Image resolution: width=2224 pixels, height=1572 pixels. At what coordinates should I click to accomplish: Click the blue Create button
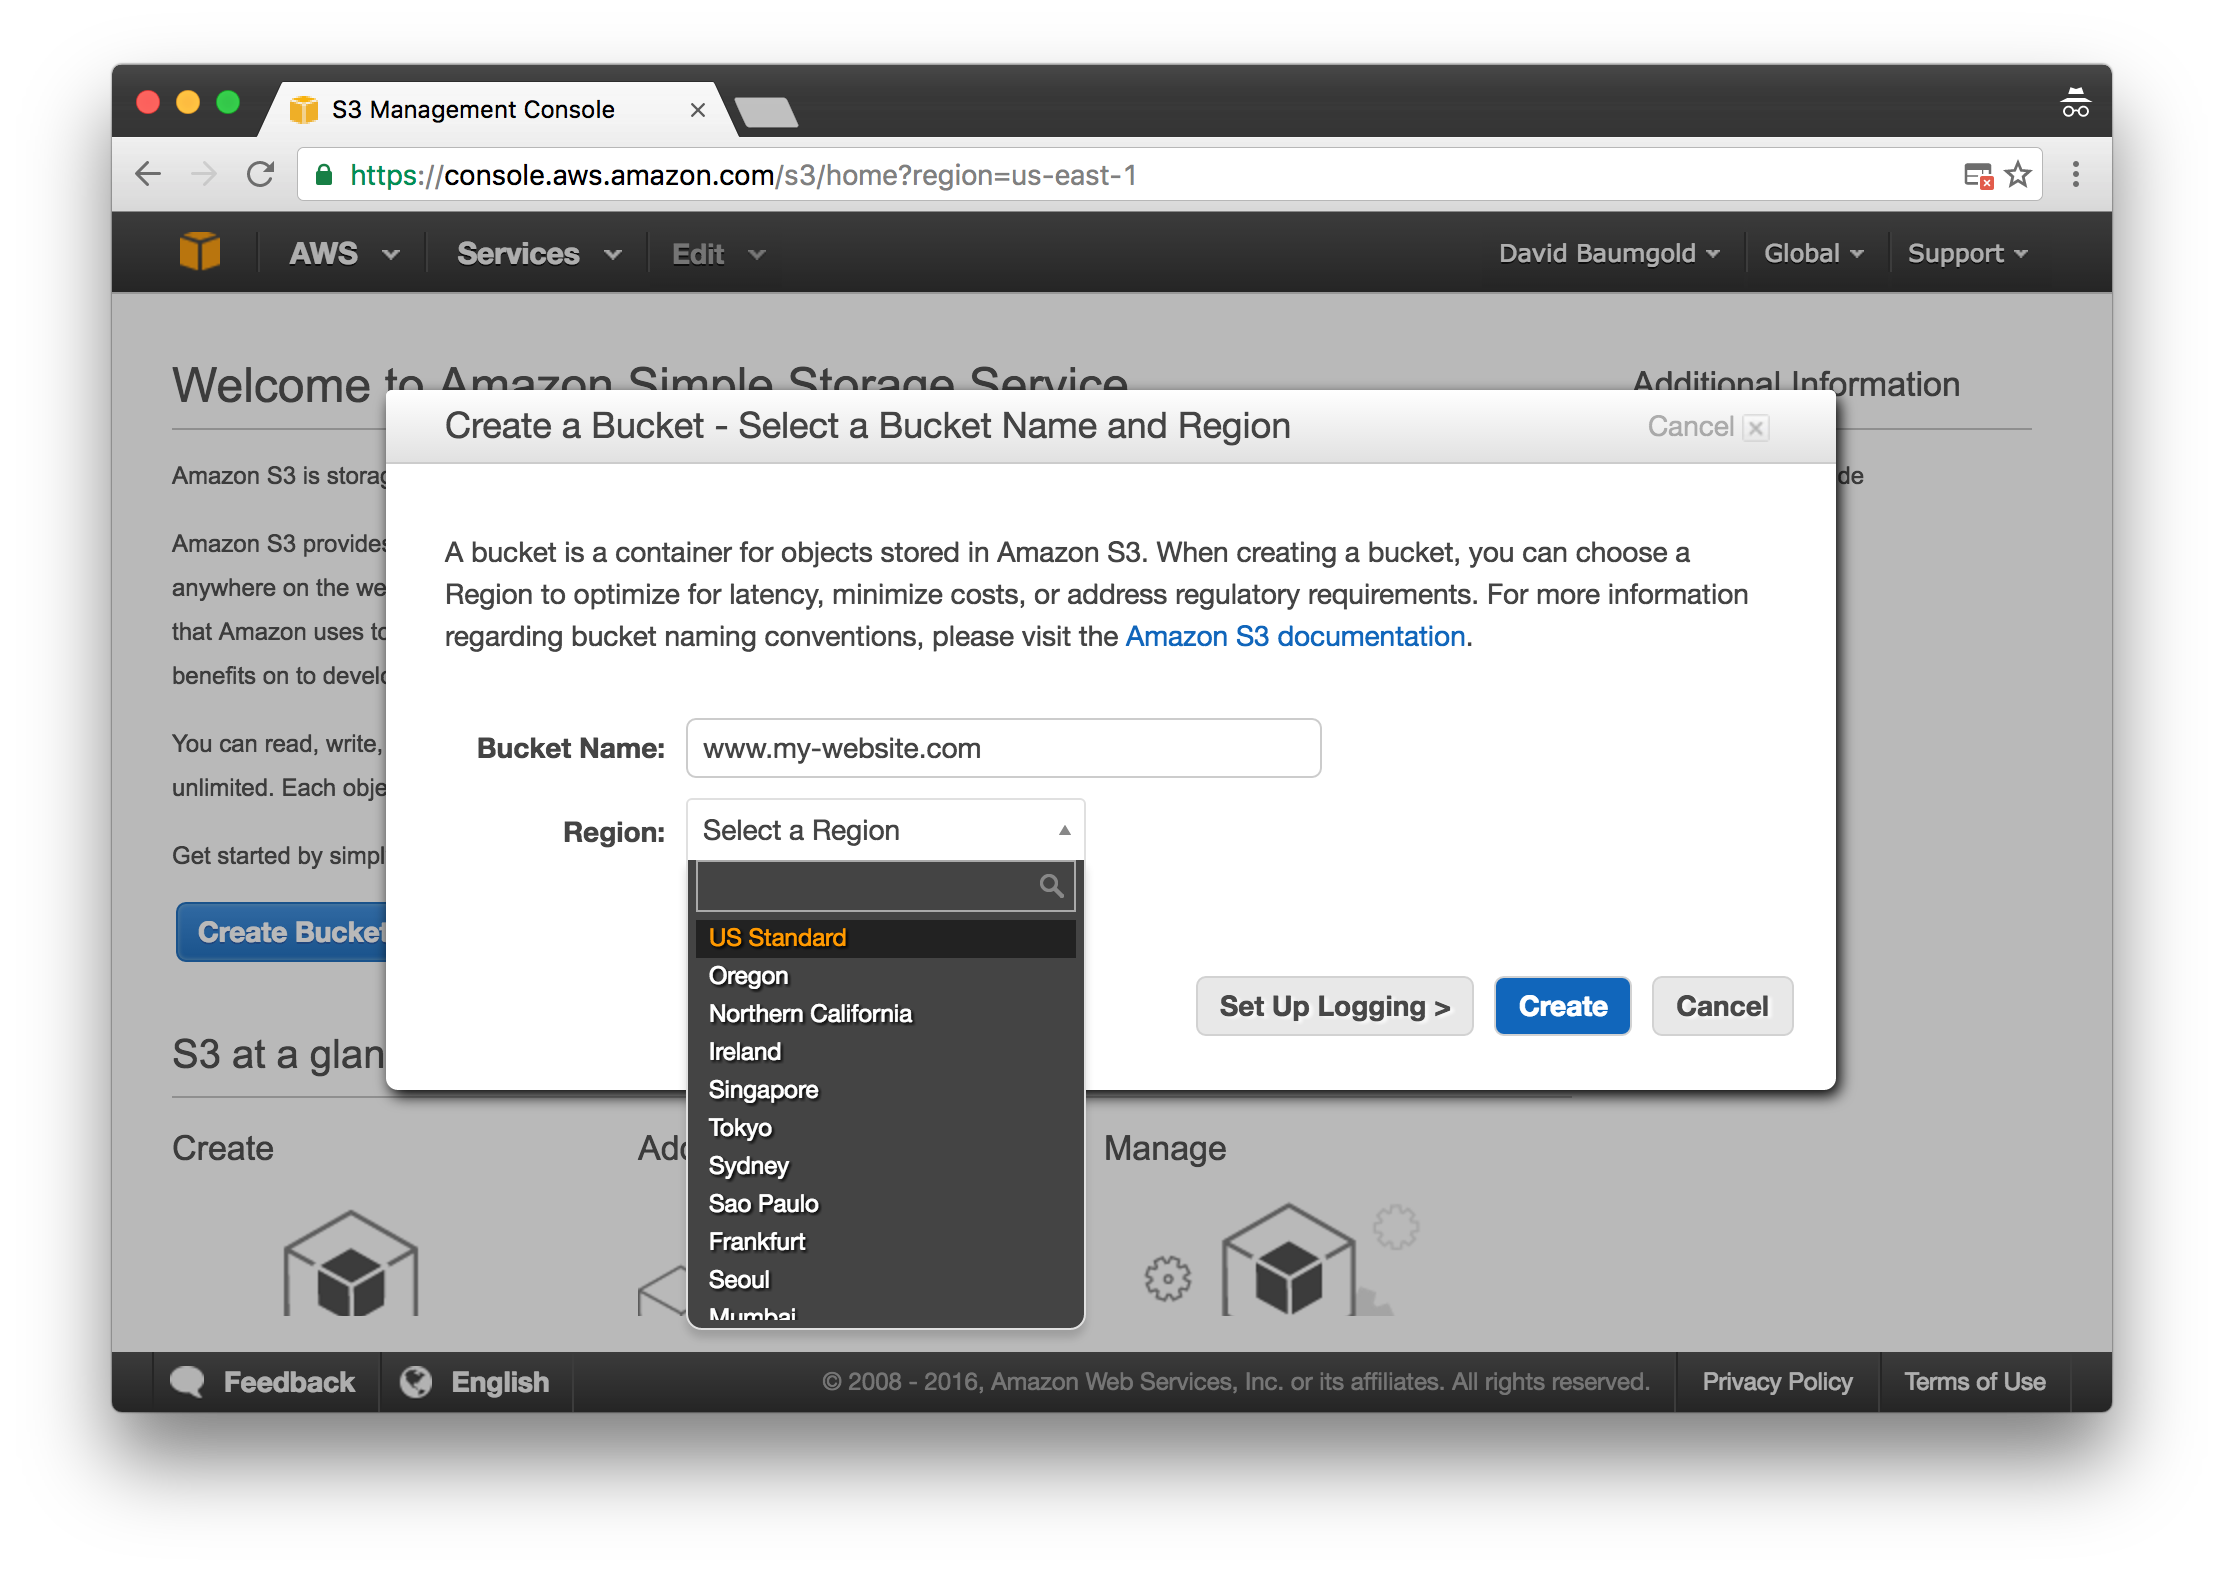point(1563,1006)
